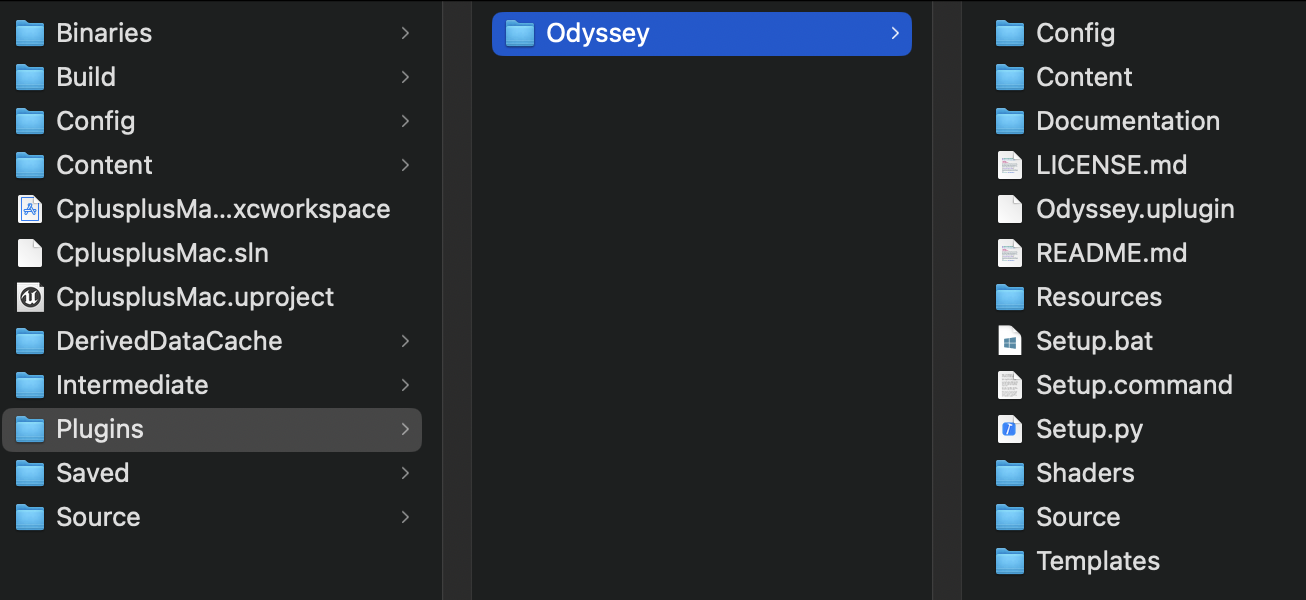Click the CplusplusMac.sln file icon

coord(30,253)
